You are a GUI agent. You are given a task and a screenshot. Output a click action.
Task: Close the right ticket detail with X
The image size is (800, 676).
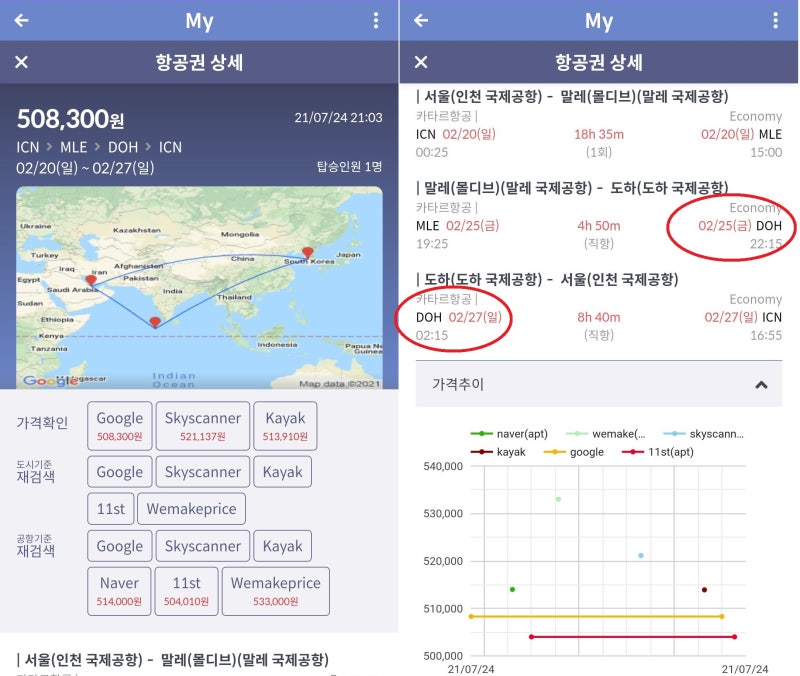[x=421, y=62]
